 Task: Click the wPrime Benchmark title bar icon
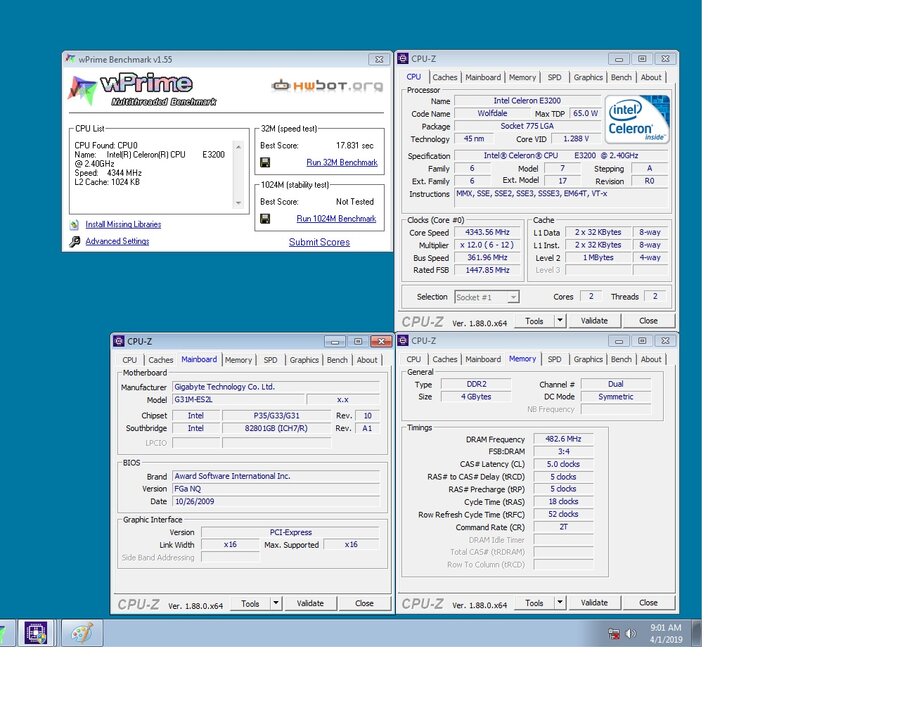point(71,59)
